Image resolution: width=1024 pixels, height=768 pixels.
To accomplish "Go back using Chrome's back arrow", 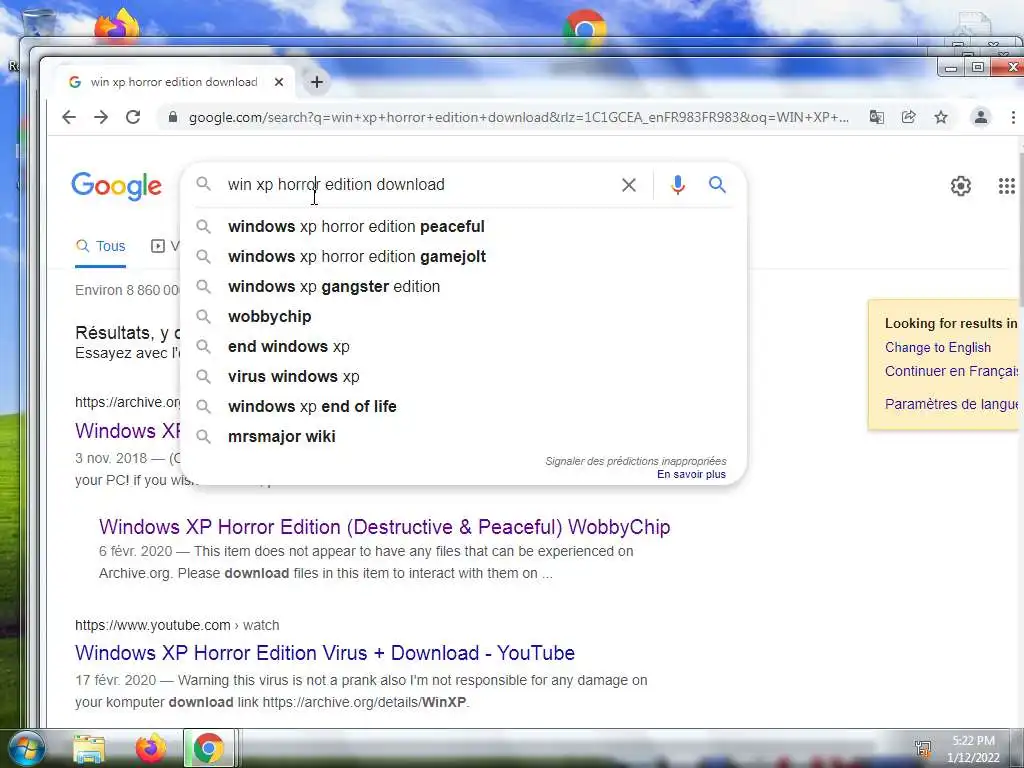I will coord(69,118).
